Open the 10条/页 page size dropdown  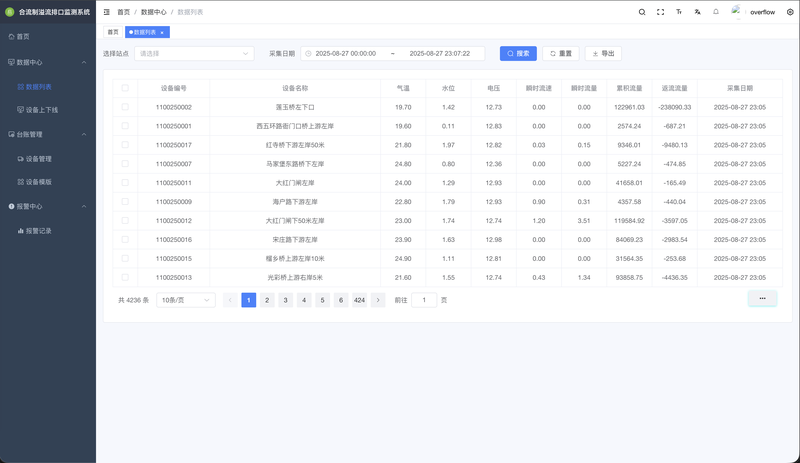click(x=186, y=300)
